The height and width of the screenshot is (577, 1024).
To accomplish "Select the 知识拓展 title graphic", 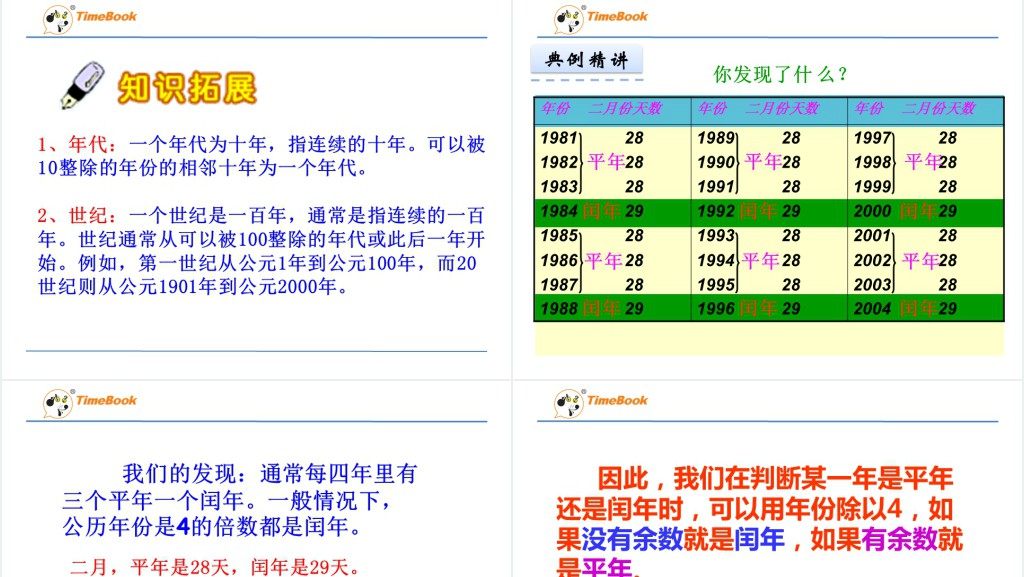I will pyautogui.click(x=187, y=88).
